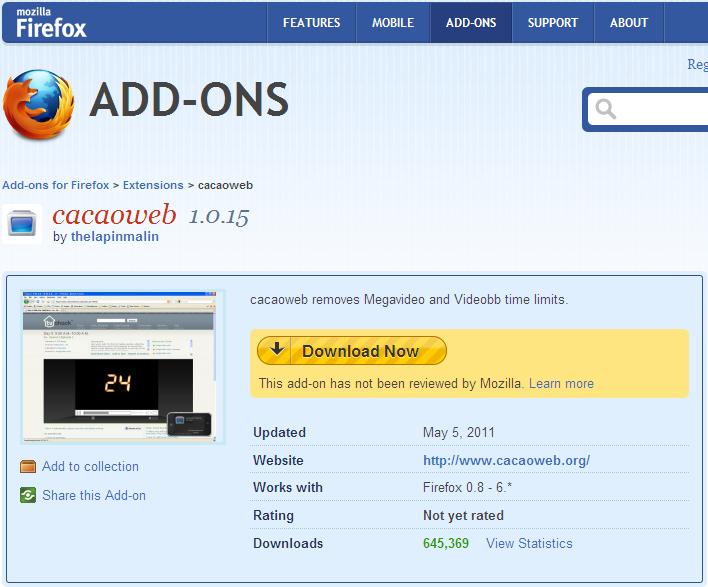Click the Learn more link
Screen dimensions: 708x587
(x=561, y=383)
